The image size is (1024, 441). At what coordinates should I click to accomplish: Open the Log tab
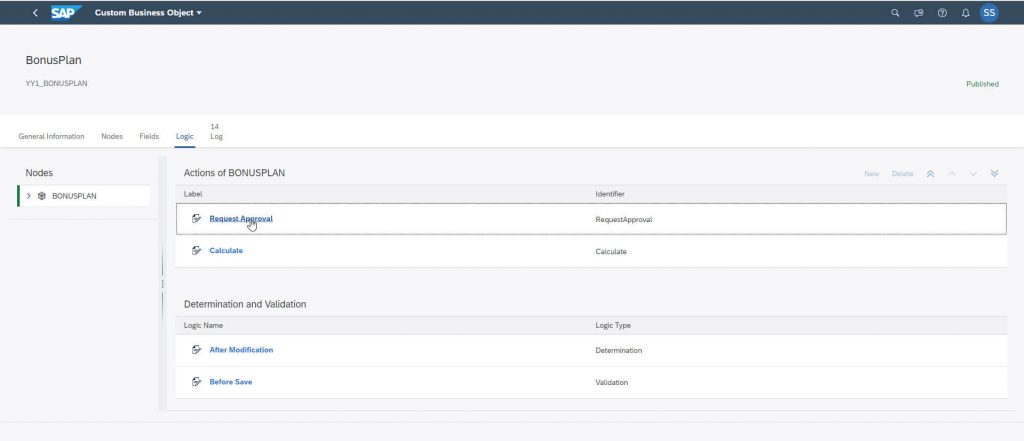(x=216, y=133)
